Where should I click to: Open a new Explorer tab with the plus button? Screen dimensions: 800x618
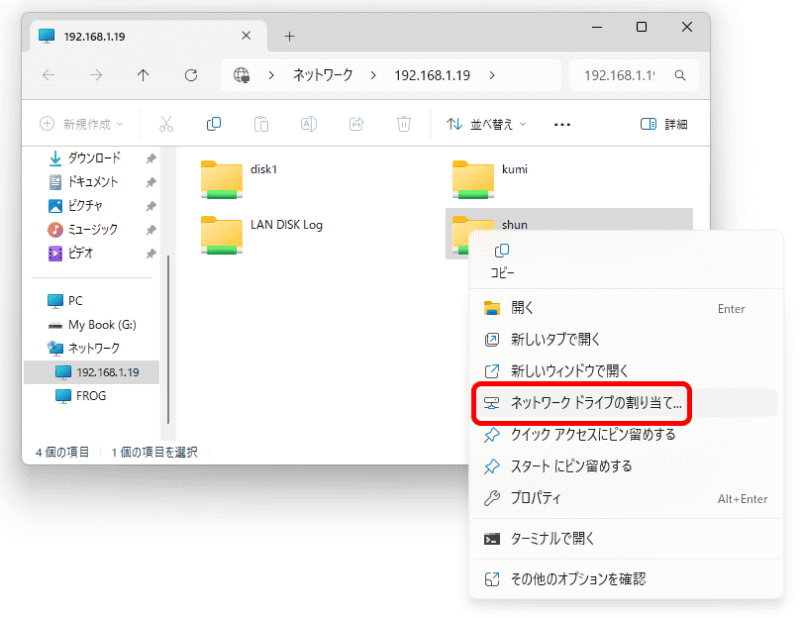pyautogui.click(x=289, y=36)
